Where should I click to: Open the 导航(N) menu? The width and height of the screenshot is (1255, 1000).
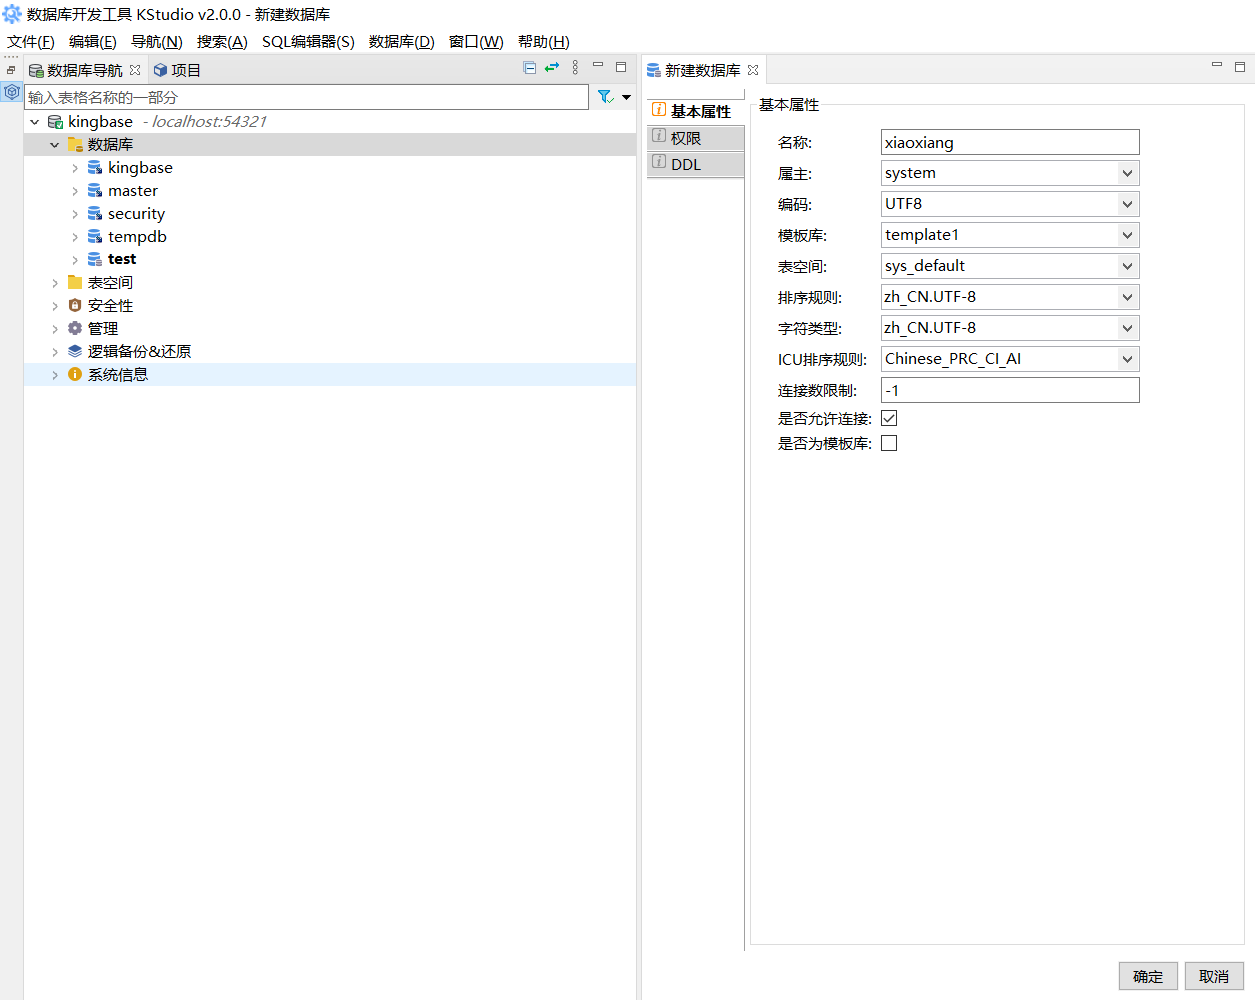[157, 41]
